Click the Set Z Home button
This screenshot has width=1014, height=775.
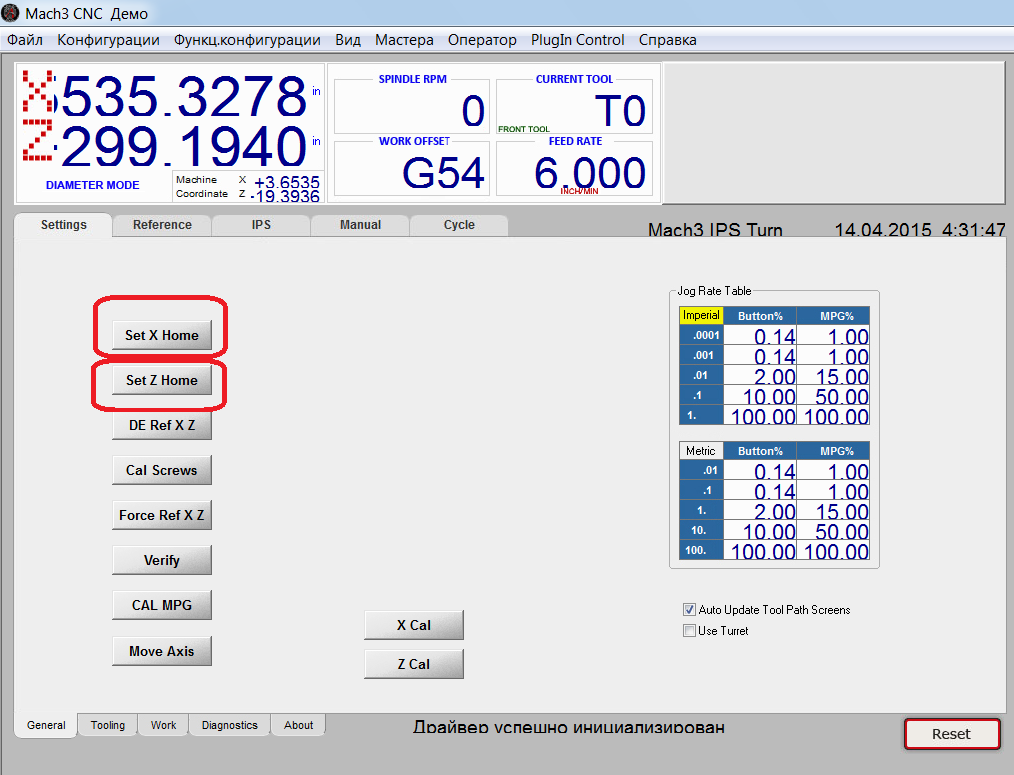162,380
